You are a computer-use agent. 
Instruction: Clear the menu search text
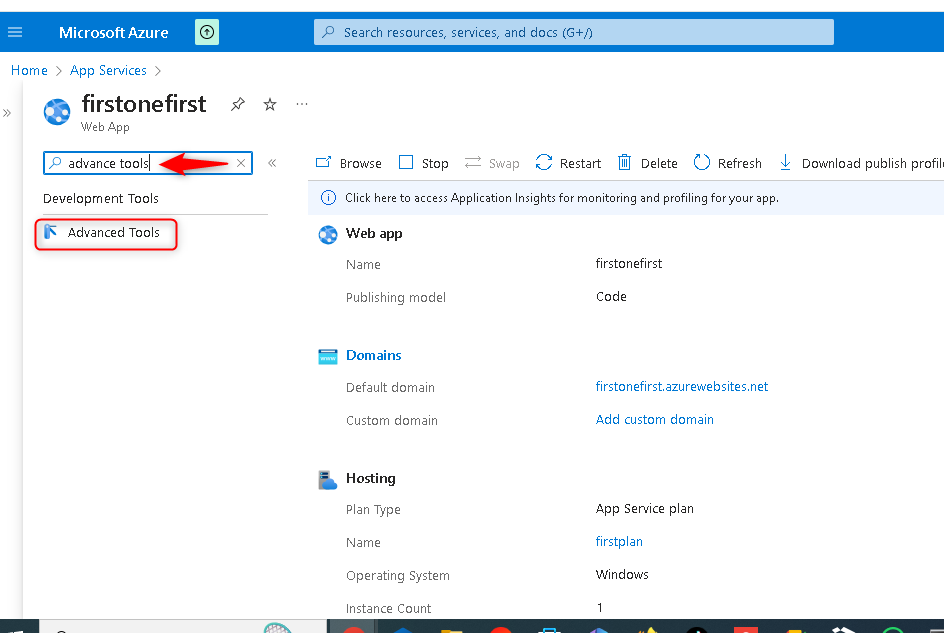241,163
